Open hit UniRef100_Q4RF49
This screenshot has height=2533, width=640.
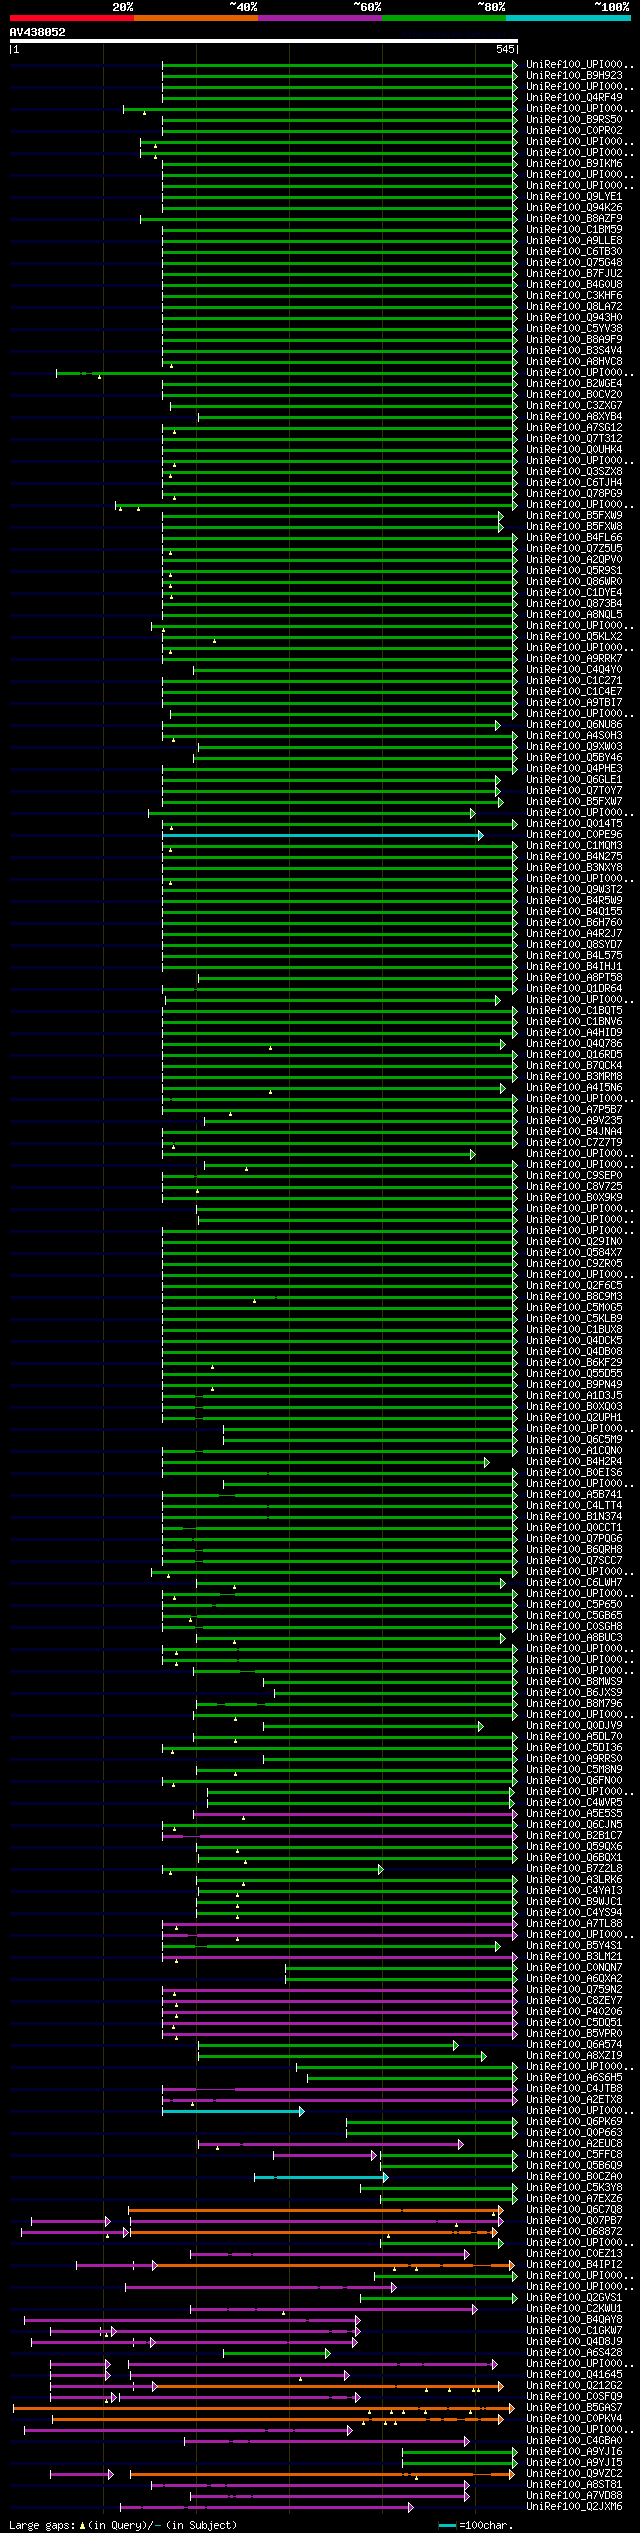tap(574, 97)
